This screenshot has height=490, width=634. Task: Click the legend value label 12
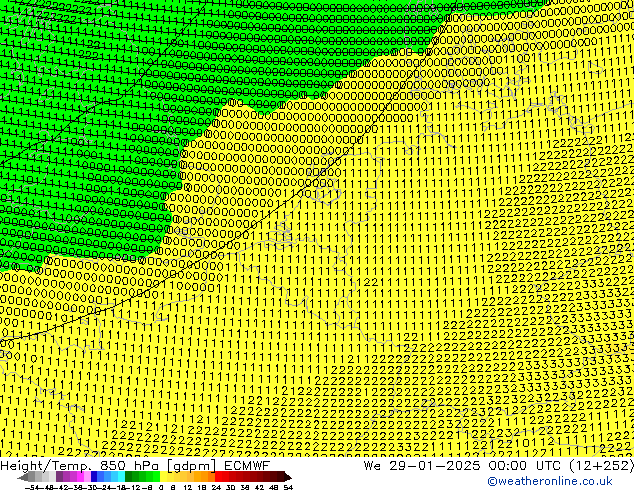187,487
